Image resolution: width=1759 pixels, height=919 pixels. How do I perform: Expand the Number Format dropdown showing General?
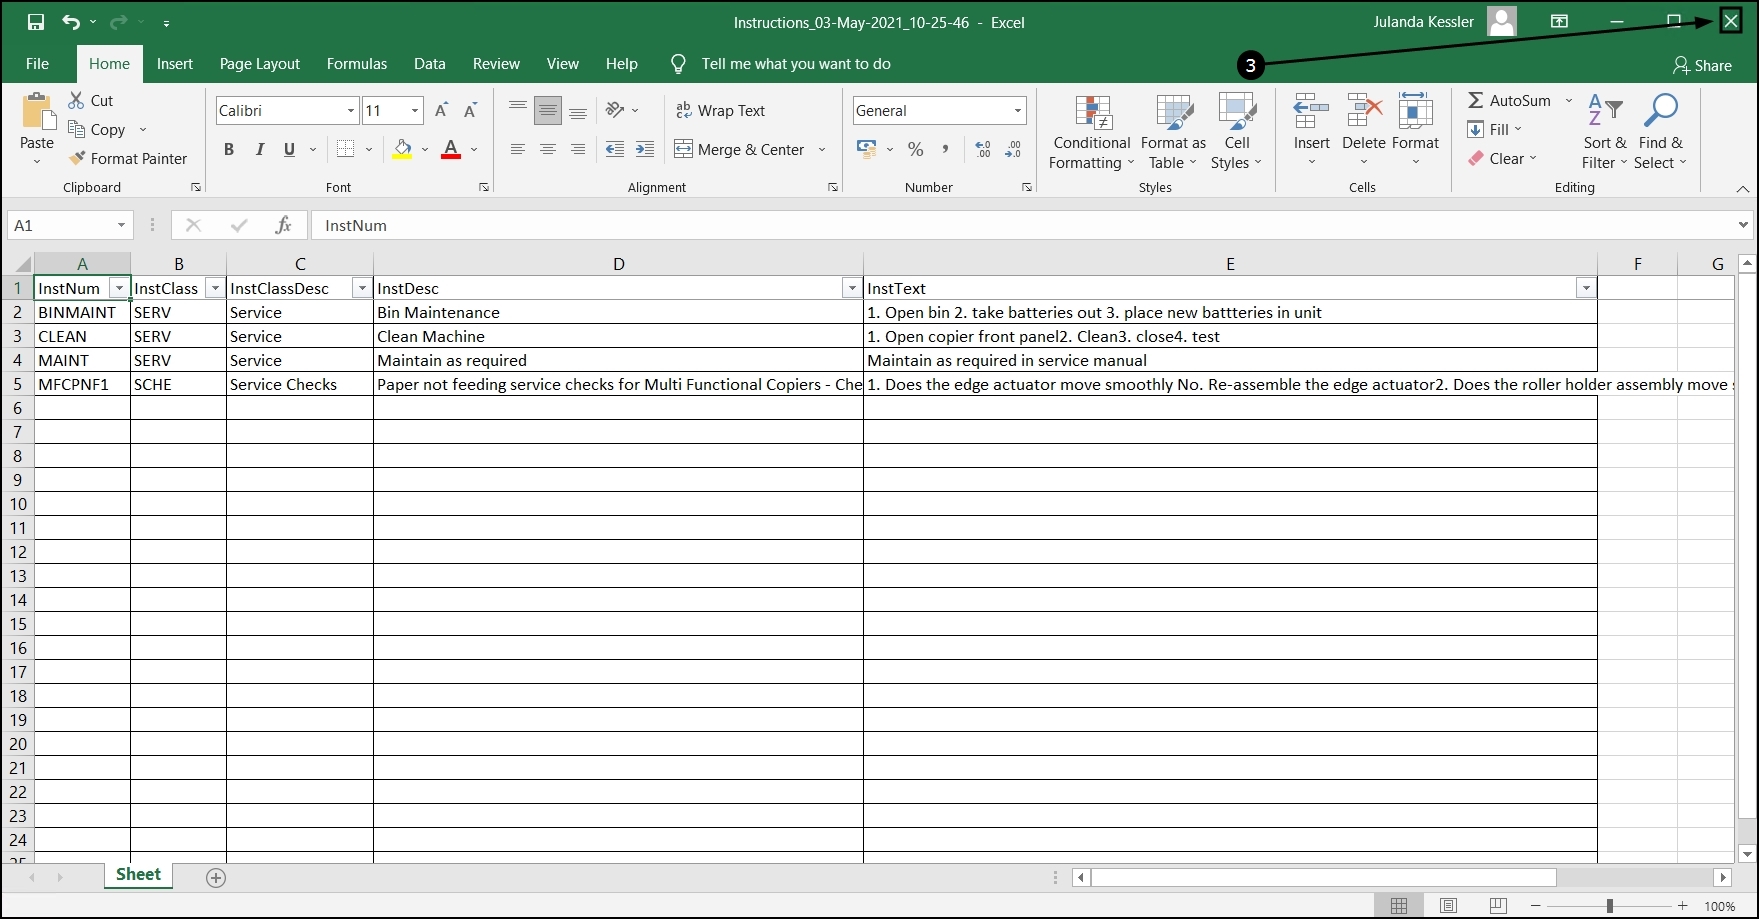click(1018, 110)
